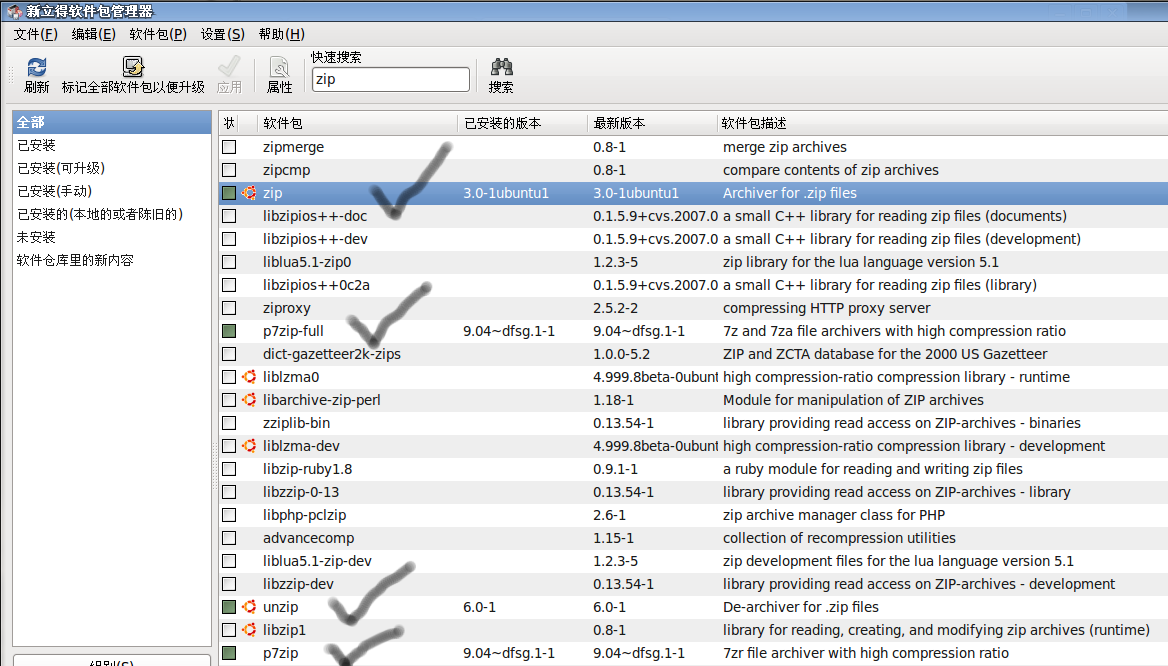Click unzip's installed version 6.0-1
The width and height of the screenshot is (1168, 666).
479,607
